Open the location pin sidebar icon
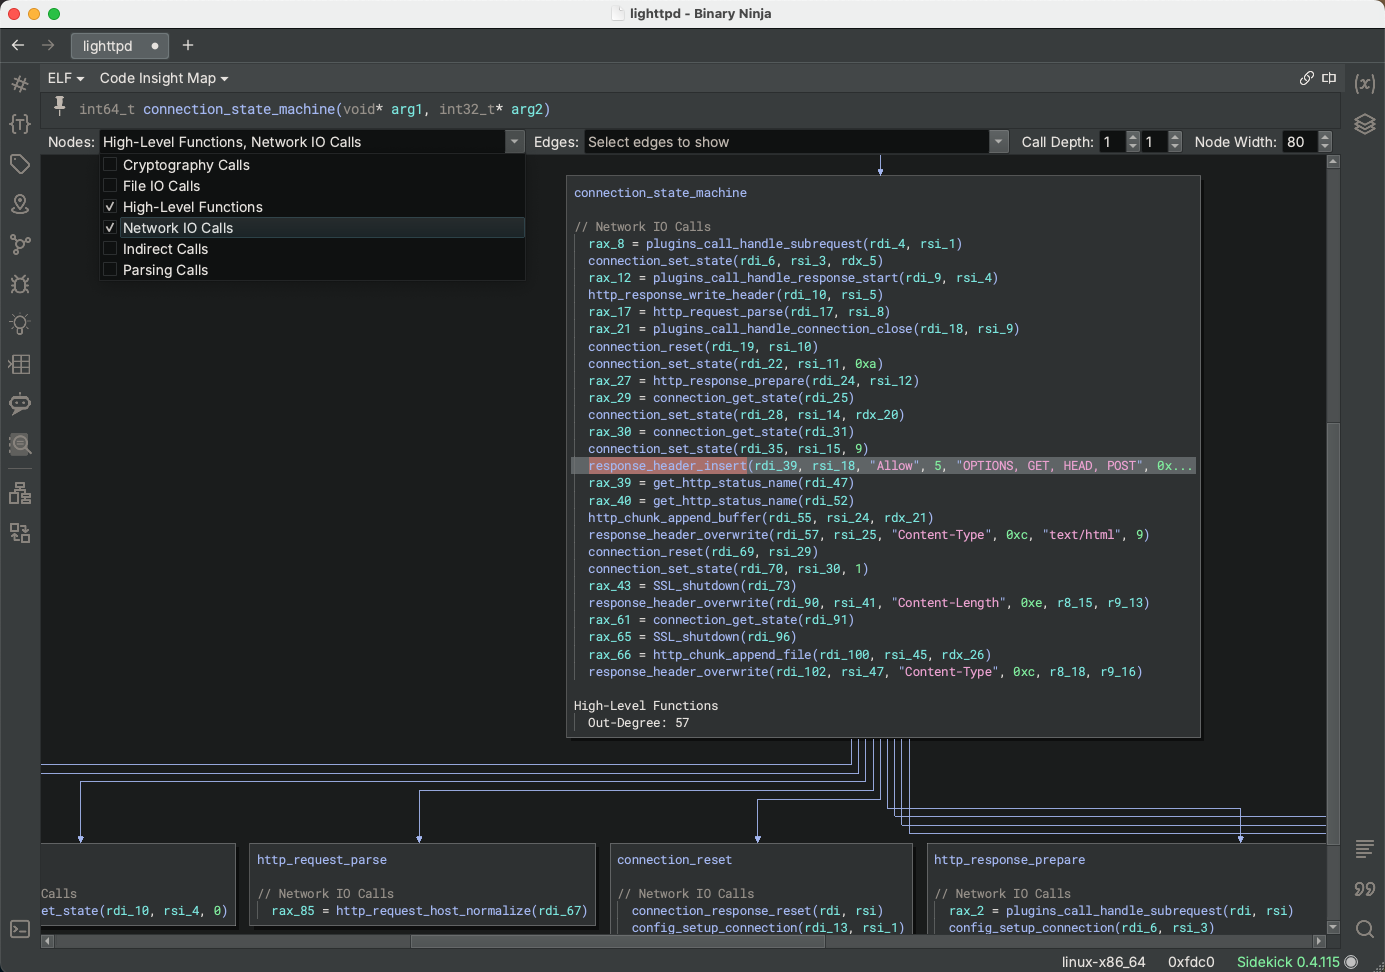 coord(19,204)
